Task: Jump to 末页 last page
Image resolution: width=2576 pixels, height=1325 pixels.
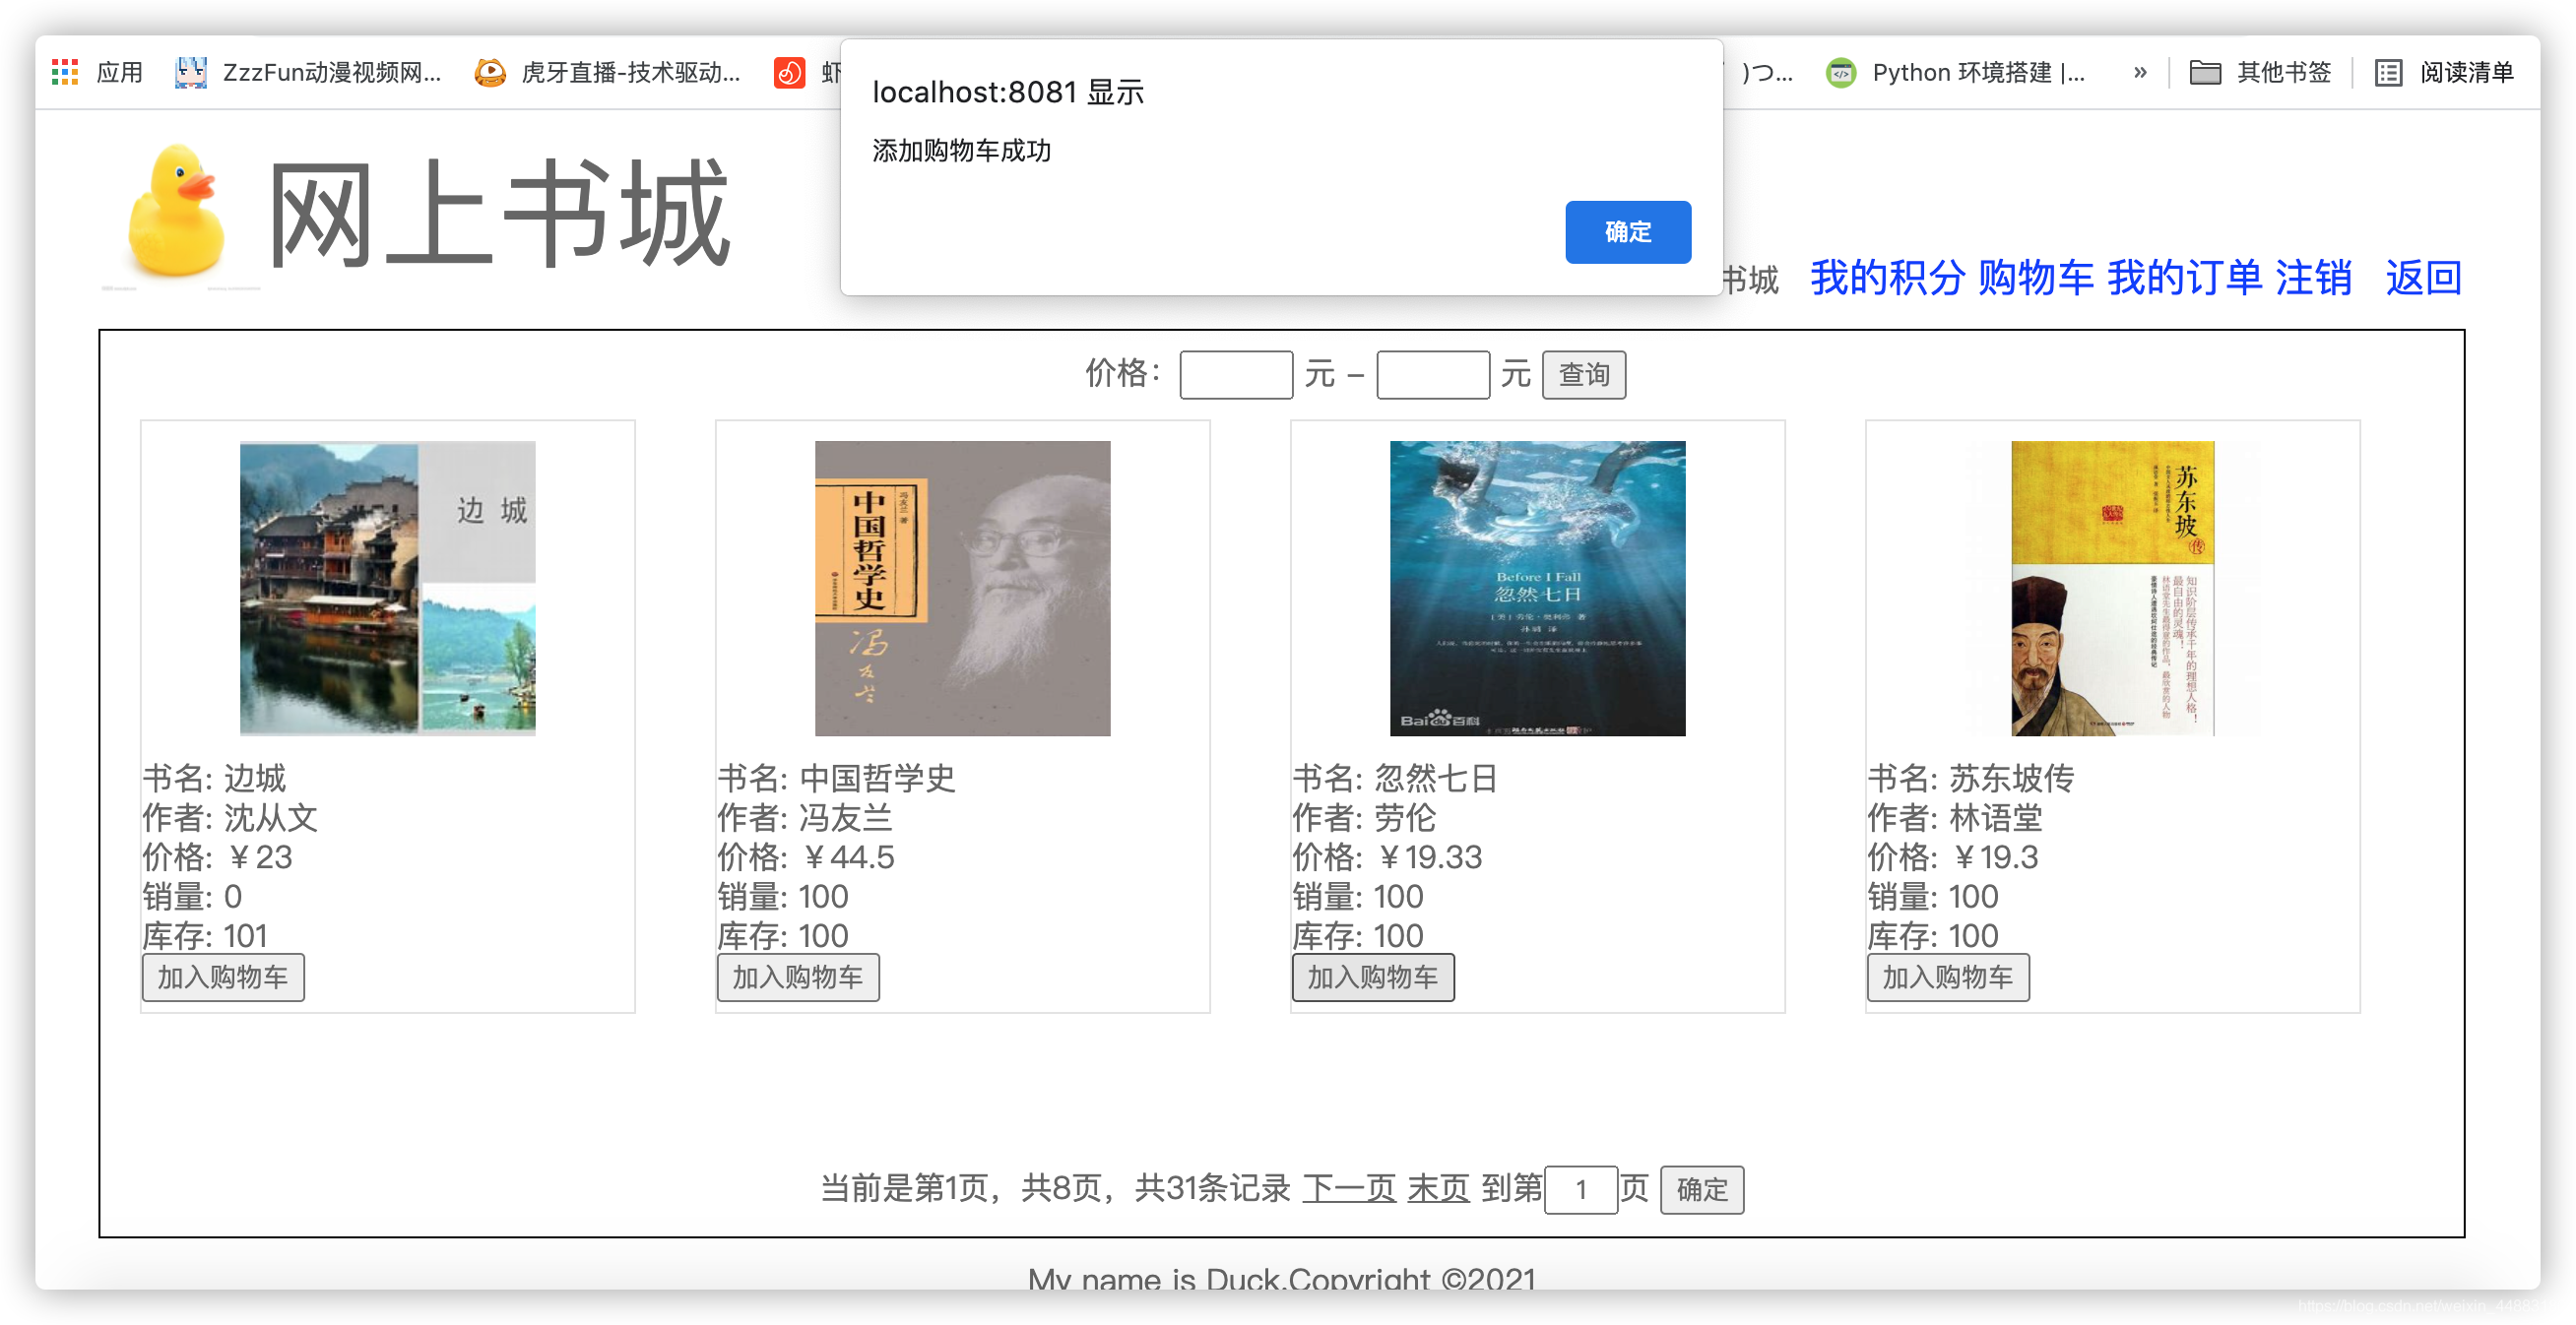Action: click(x=1438, y=1188)
